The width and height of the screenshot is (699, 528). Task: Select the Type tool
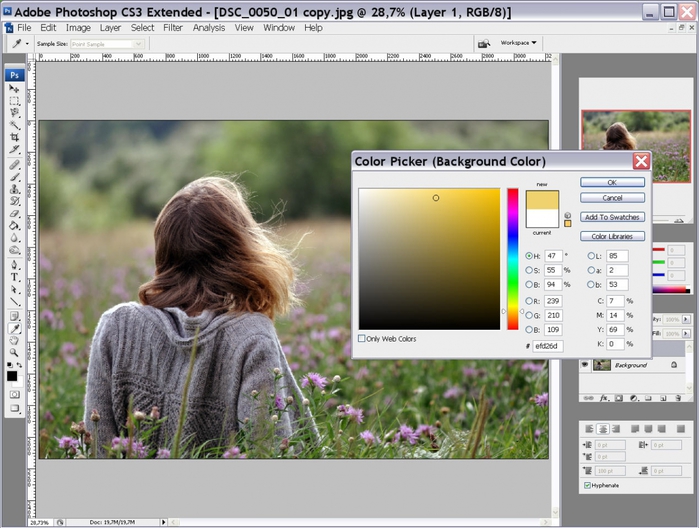[x=15, y=277]
